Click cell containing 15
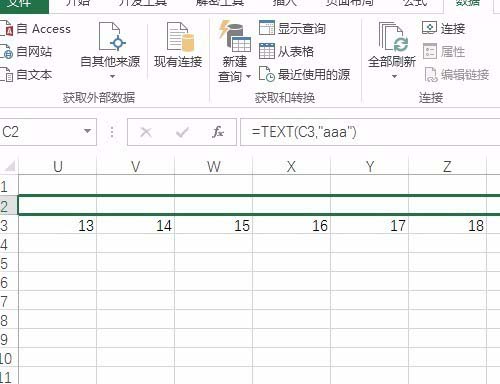The image size is (500, 384). [214, 225]
